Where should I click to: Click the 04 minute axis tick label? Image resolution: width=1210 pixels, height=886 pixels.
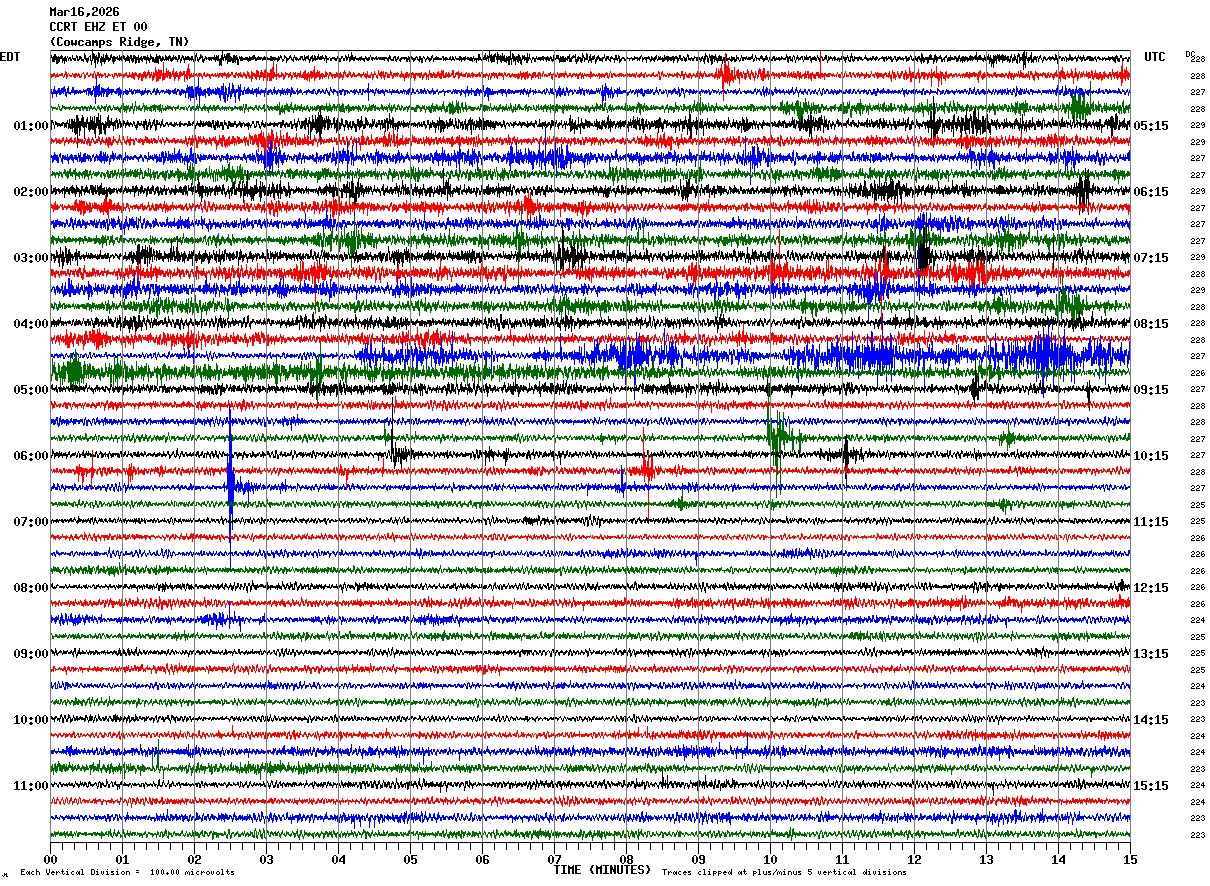(338, 859)
